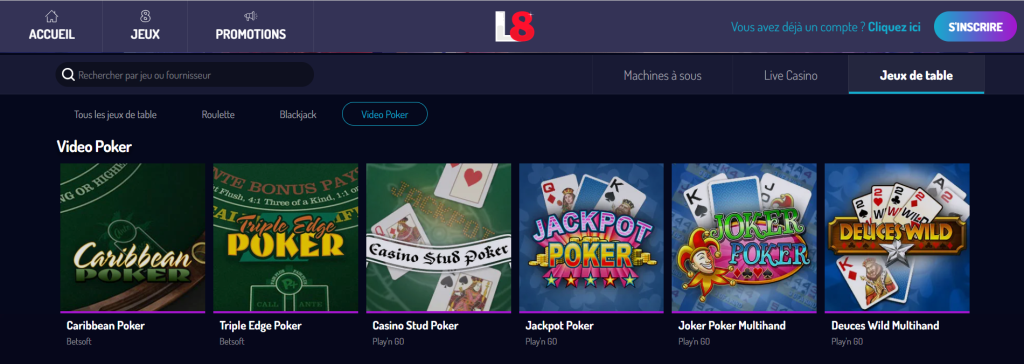Click the Accueil home icon
1024x364 pixels.
[52, 16]
